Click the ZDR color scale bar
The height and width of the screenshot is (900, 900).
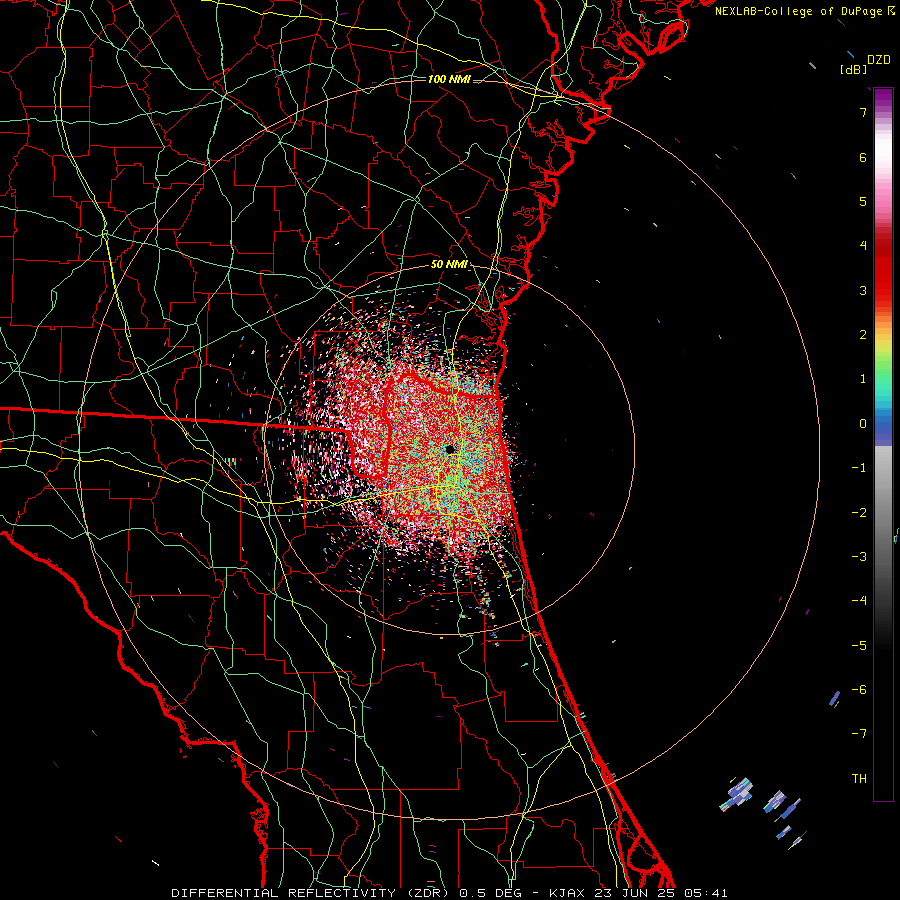pyautogui.click(x=883, y=444)
